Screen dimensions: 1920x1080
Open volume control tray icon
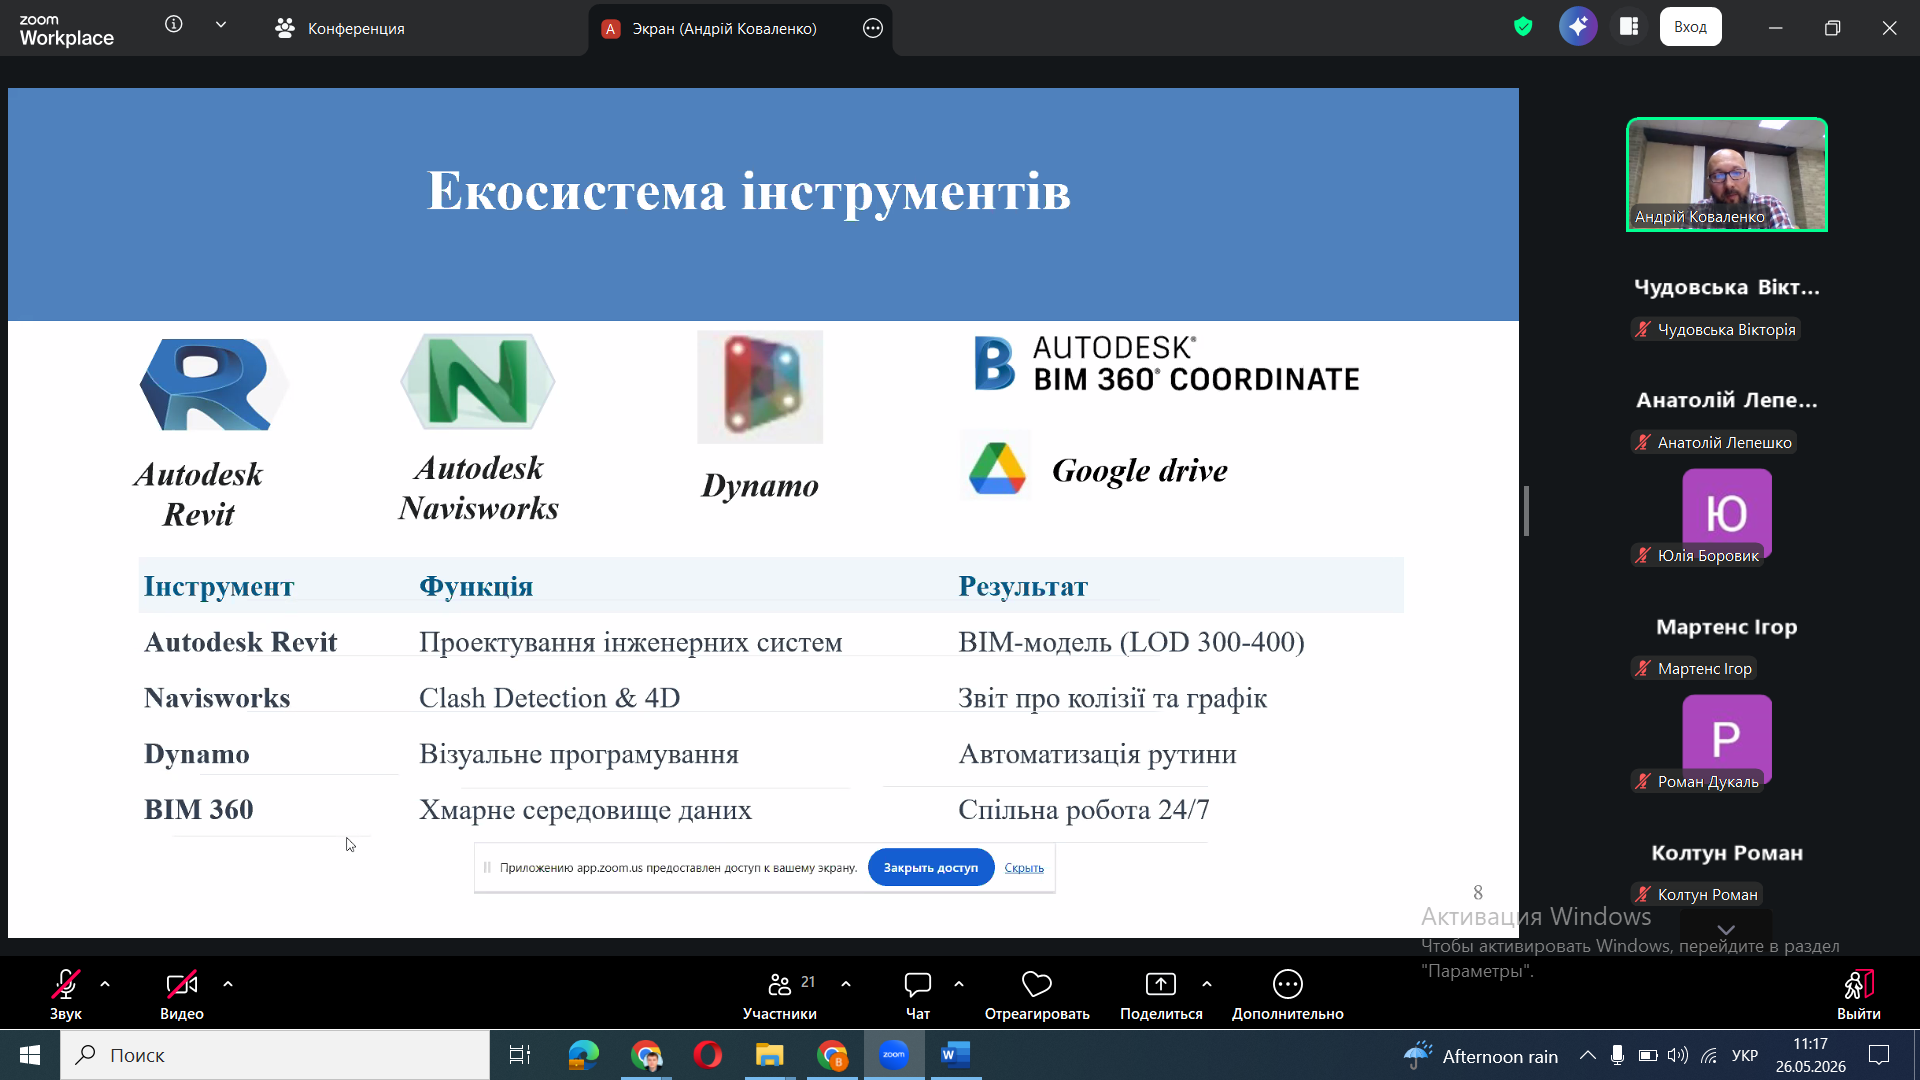(x=1678, y=1056)
